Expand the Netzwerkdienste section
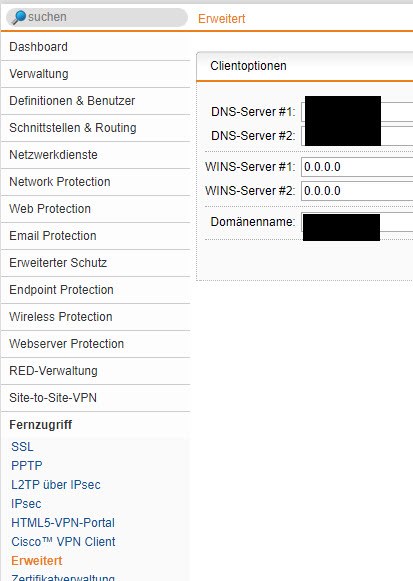413x581 pixels. pos(96,155)
